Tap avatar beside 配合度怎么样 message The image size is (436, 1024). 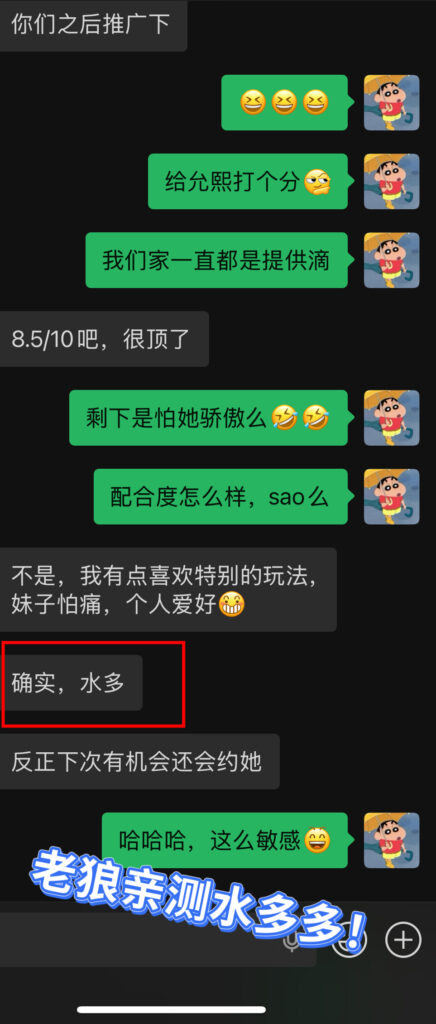point(392,496)
